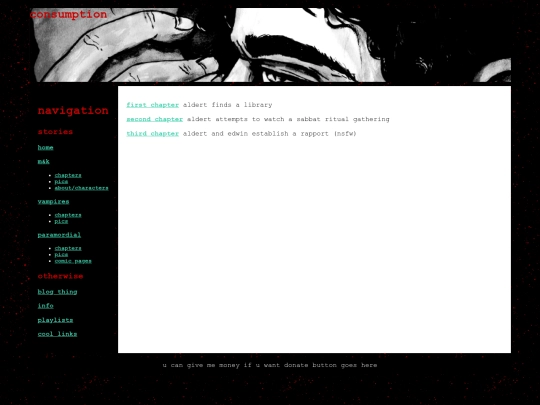Open the third chapter link
Viewport: 540px width, 405px height.
(153, 134)
